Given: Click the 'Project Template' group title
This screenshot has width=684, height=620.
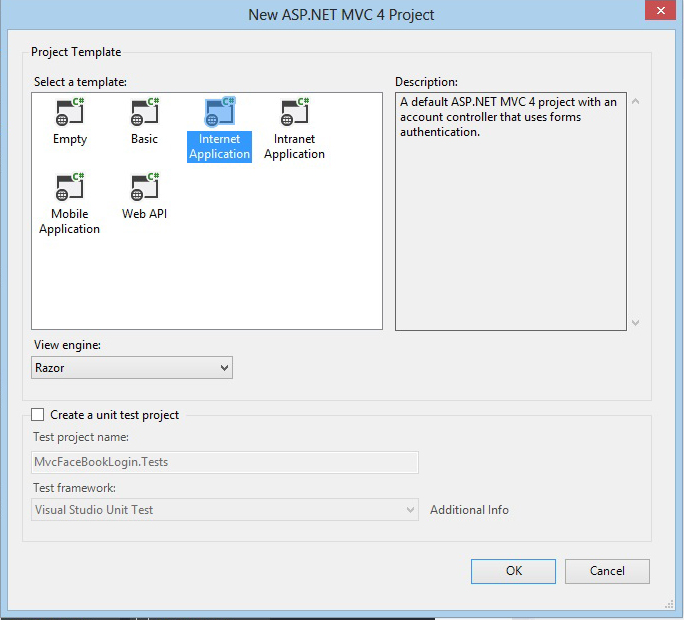Looking at the screenshot, I should 76,52.
